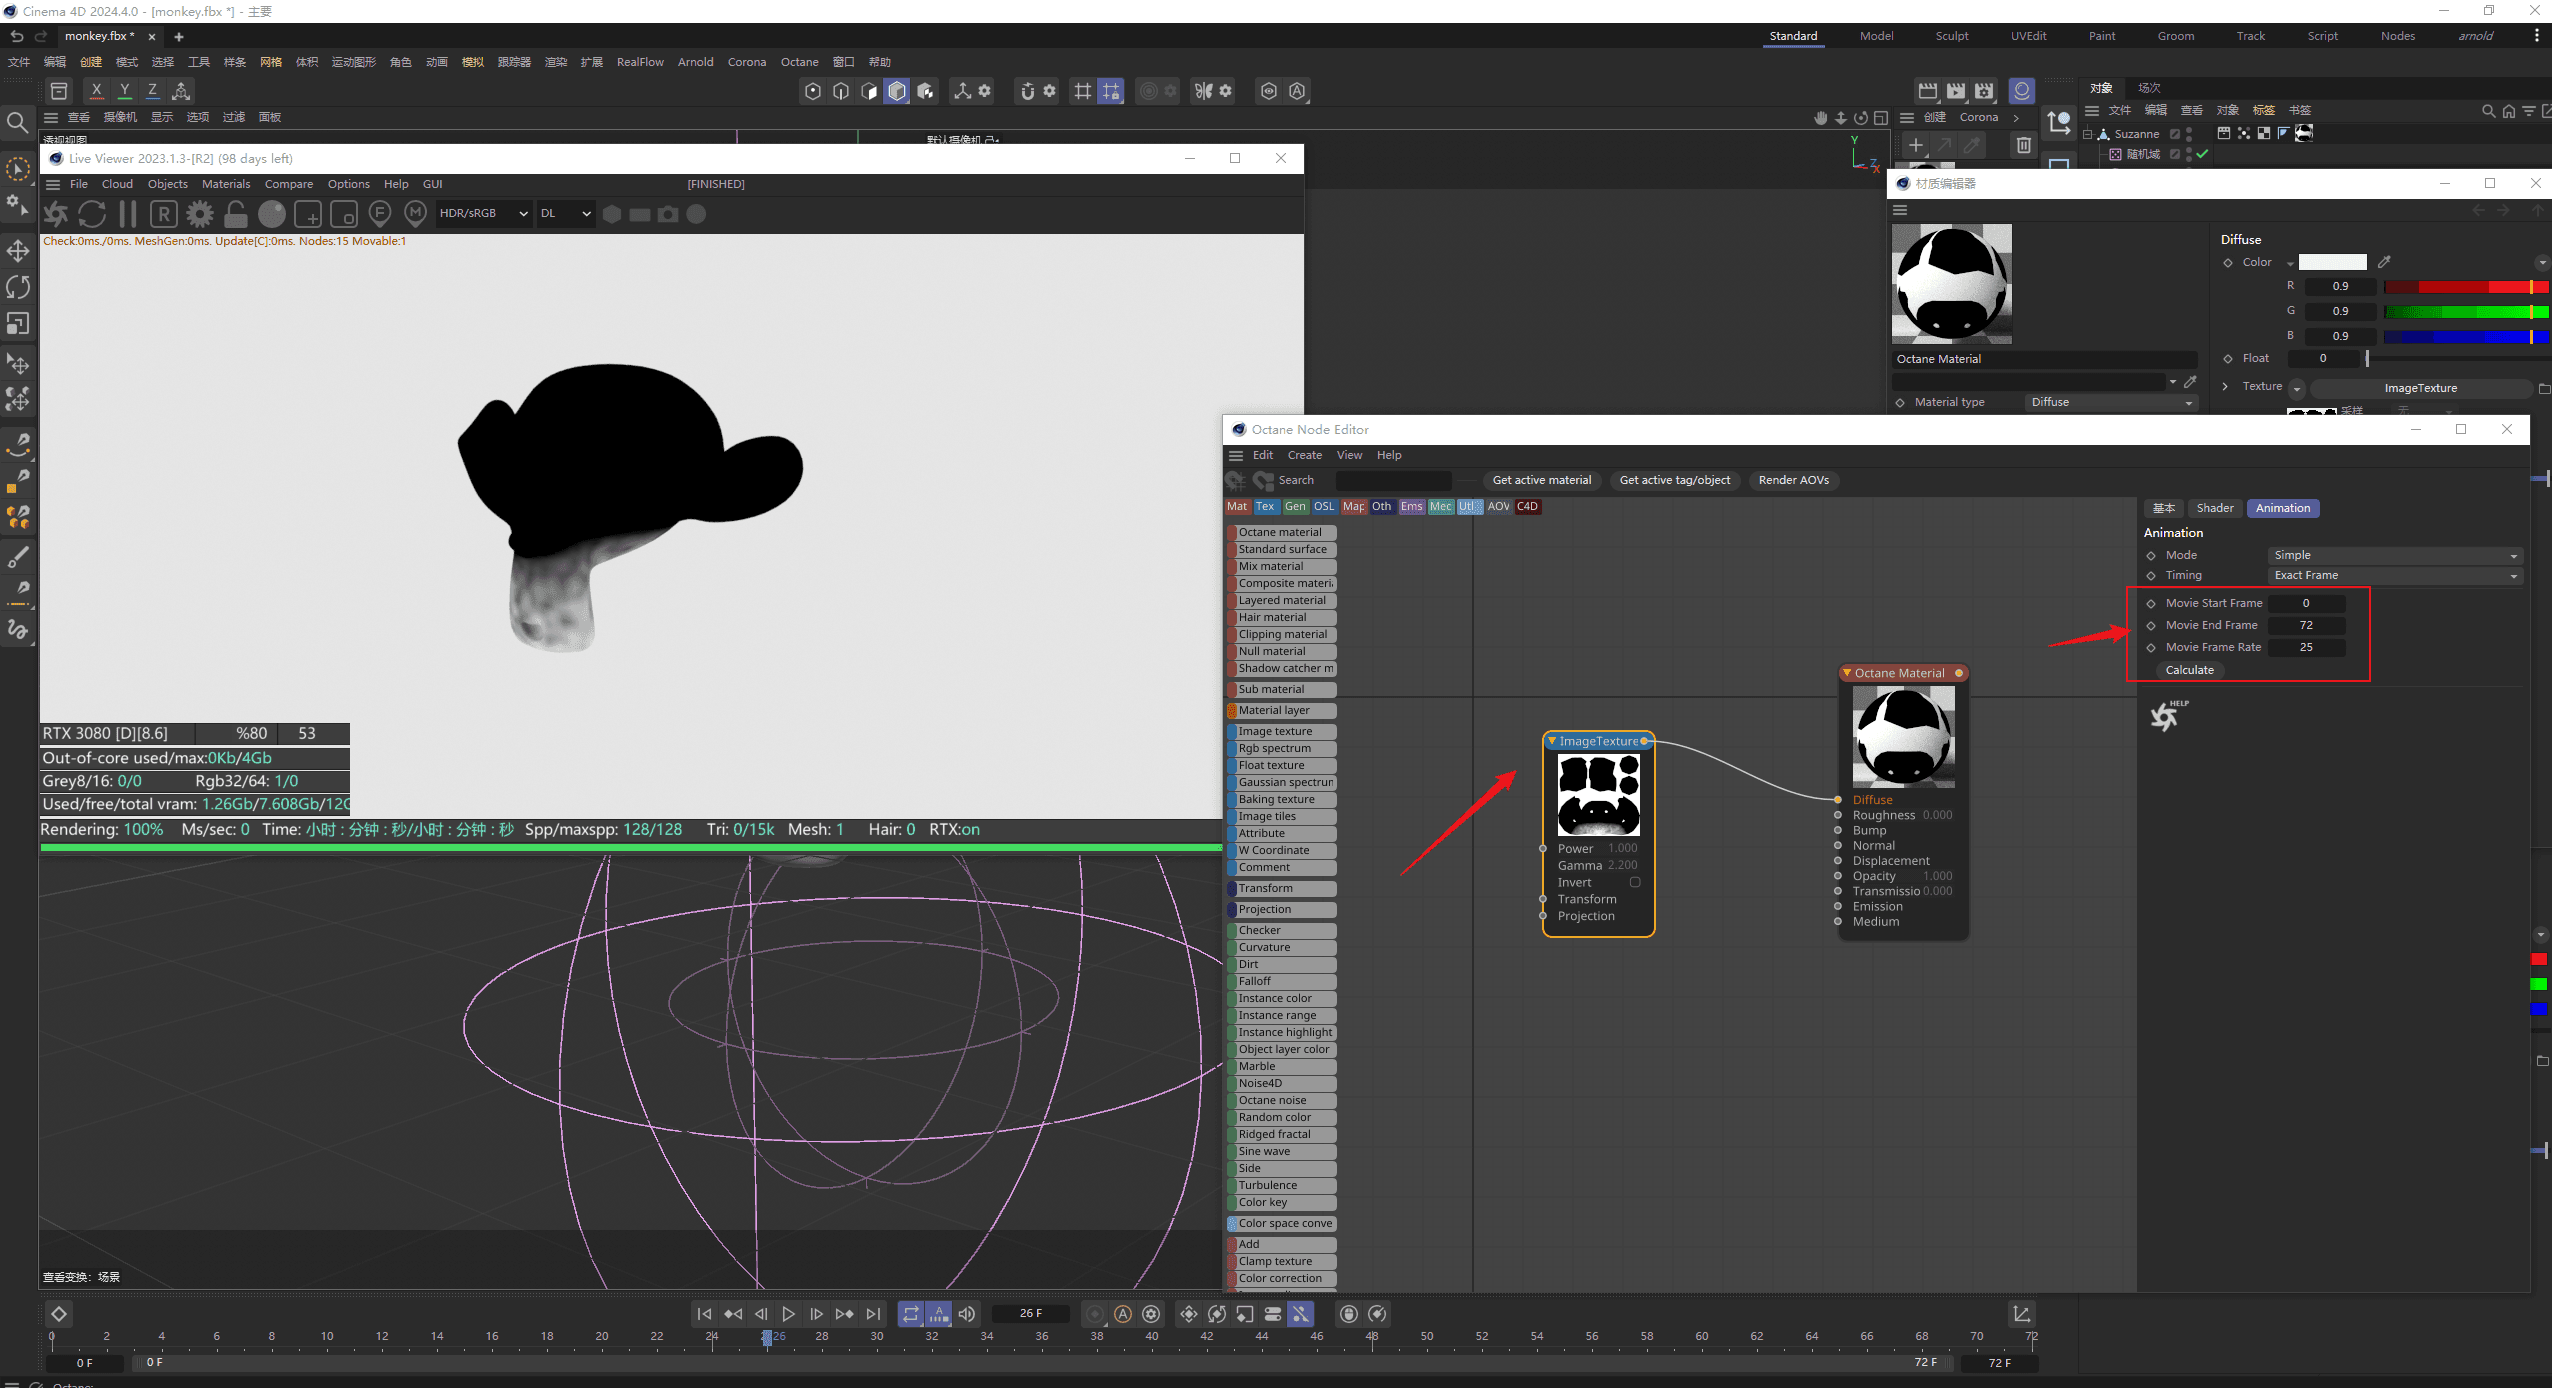Click Movie End Frame value field

(x=2306, y=625)
